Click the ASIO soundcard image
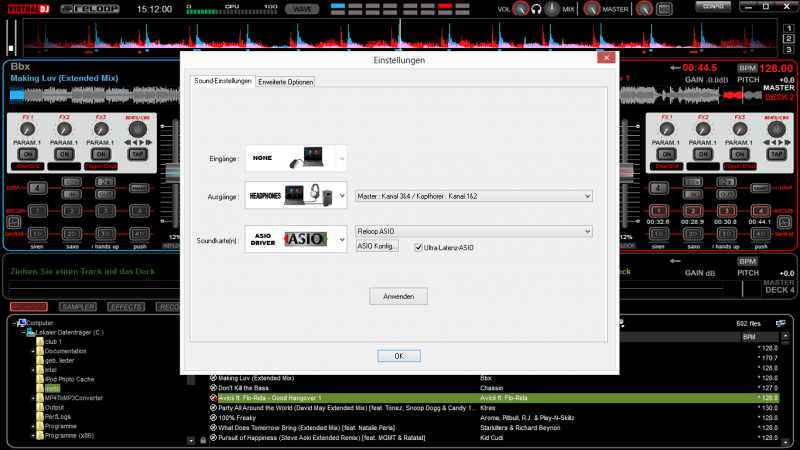Viewport: 800px width, 450px height. (x=305, y=239)
